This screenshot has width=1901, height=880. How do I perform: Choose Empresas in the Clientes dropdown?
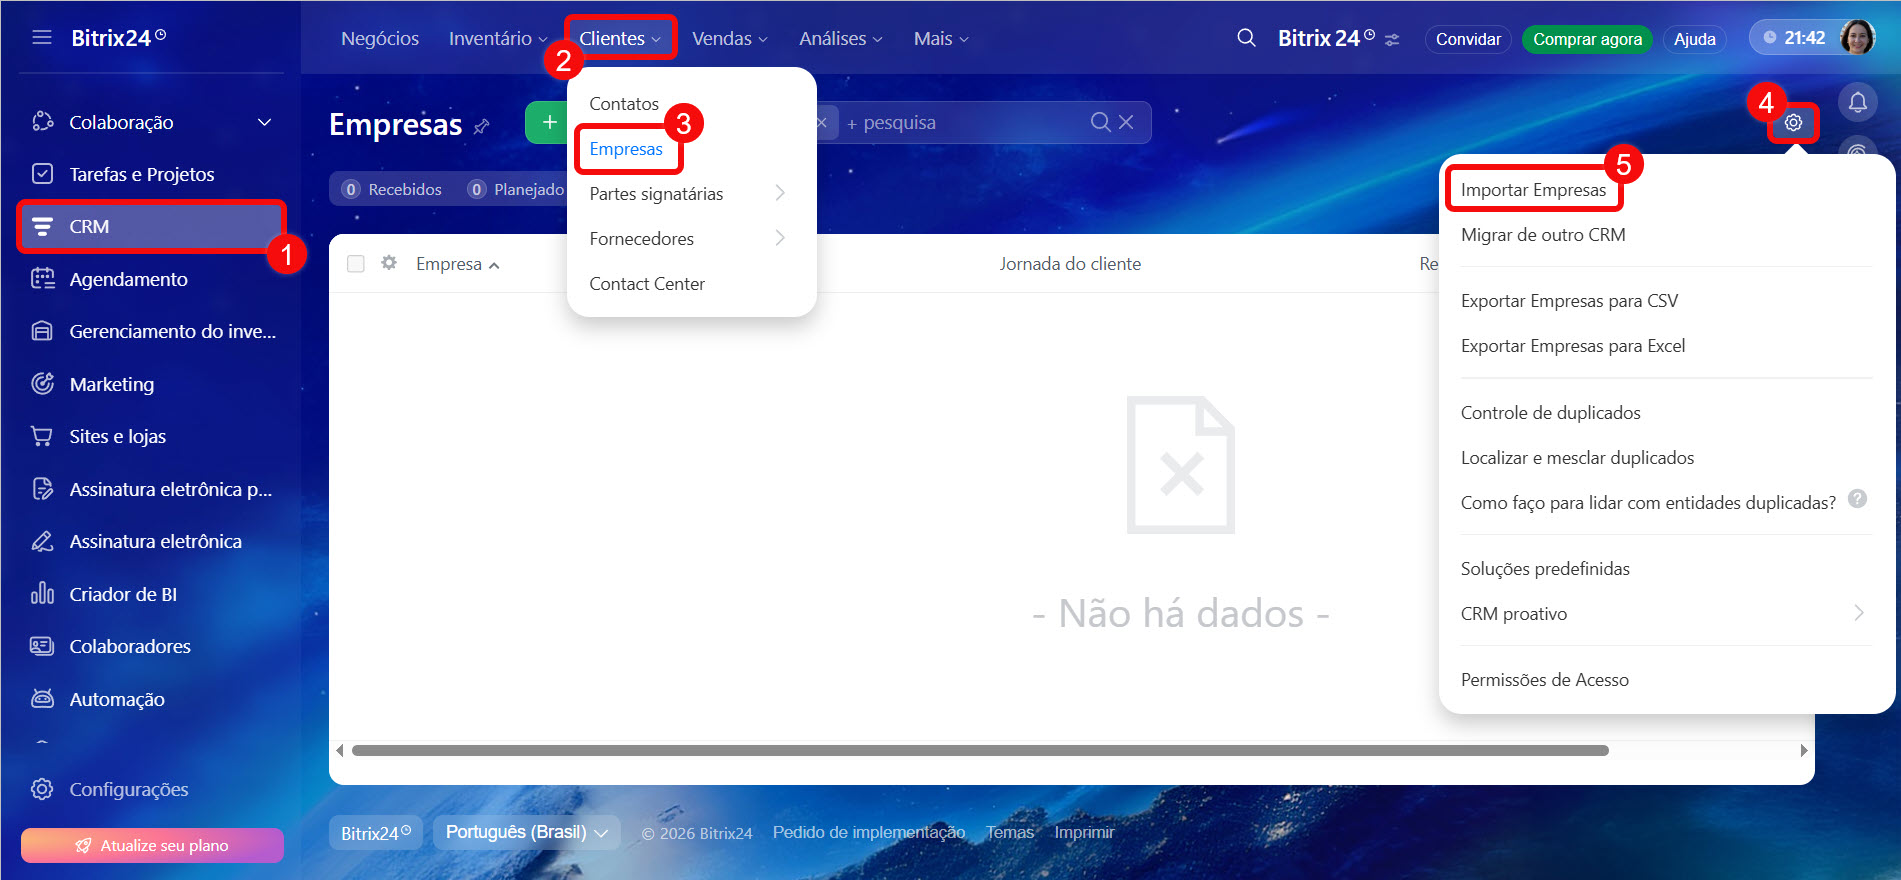[626, 149]
